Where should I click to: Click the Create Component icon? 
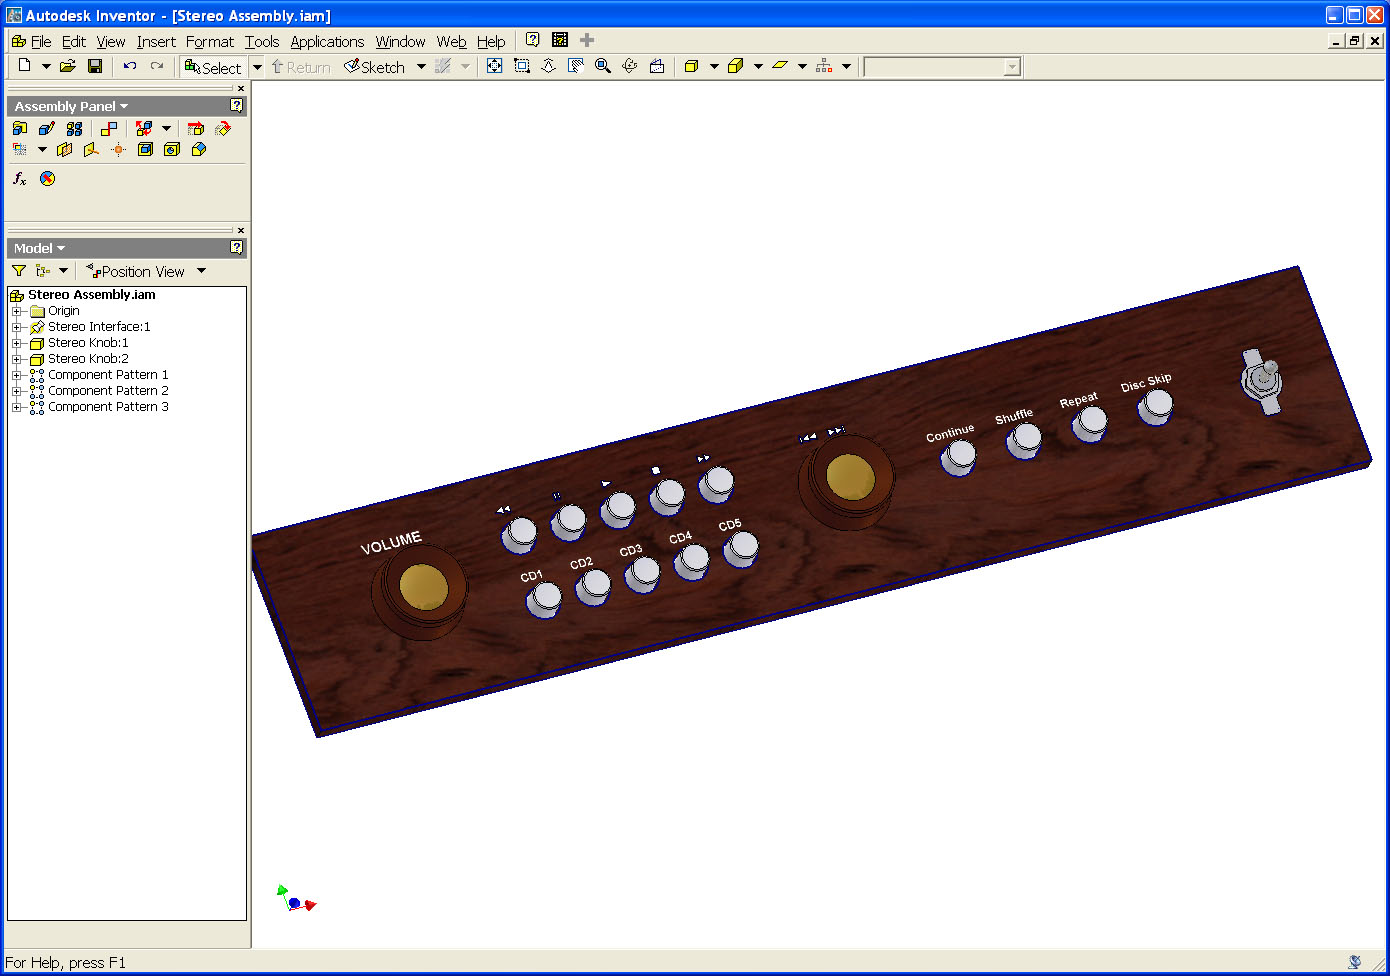(46, 128)
